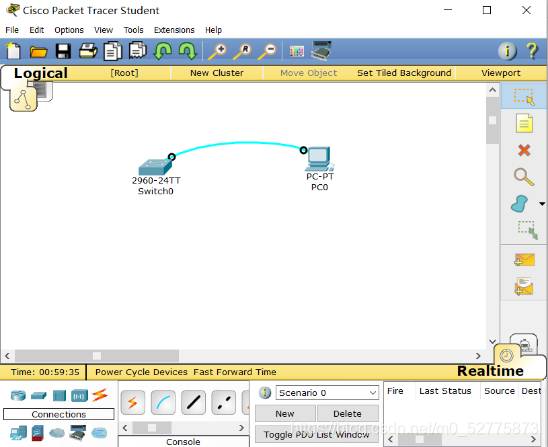Undo with the left green arrow
Image resolution: width=548 pixels, height=447 pixels.
pos(163,51)
